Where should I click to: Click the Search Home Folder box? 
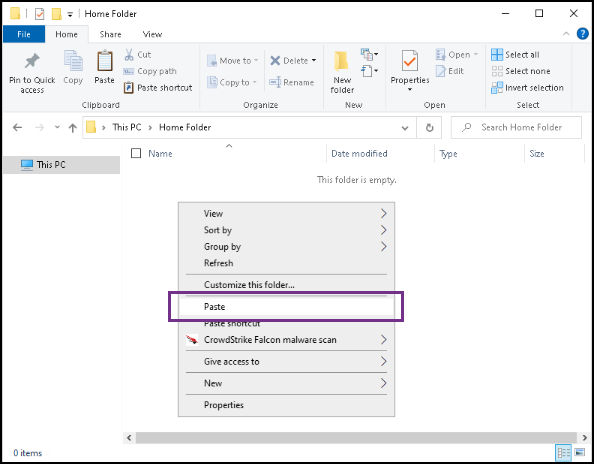[516, 128]
